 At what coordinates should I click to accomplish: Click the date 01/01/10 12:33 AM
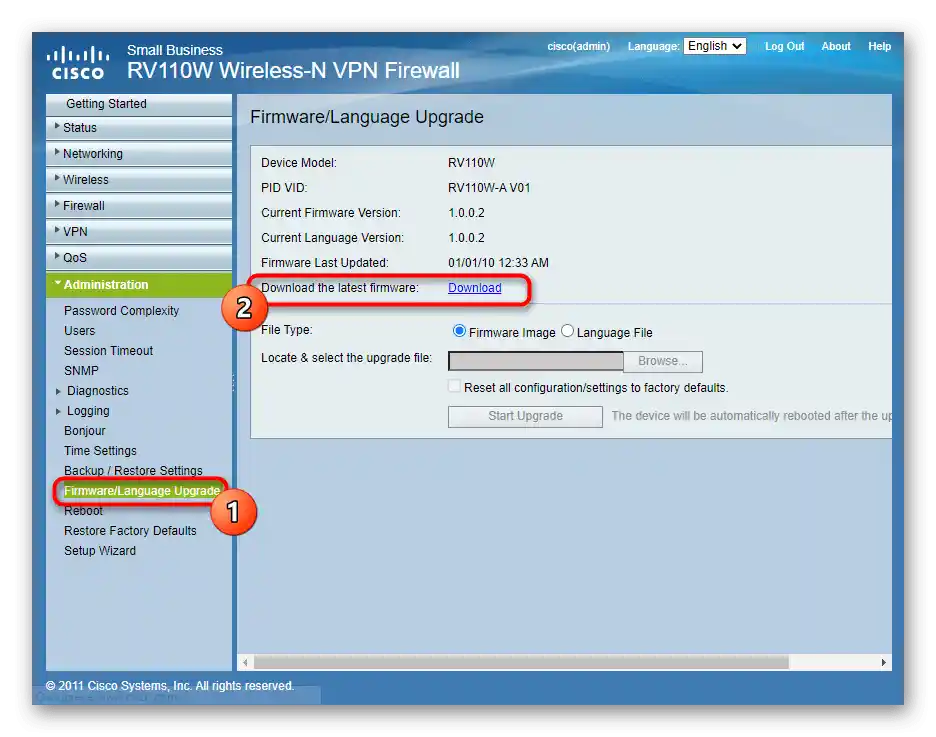tap(498, 263)
